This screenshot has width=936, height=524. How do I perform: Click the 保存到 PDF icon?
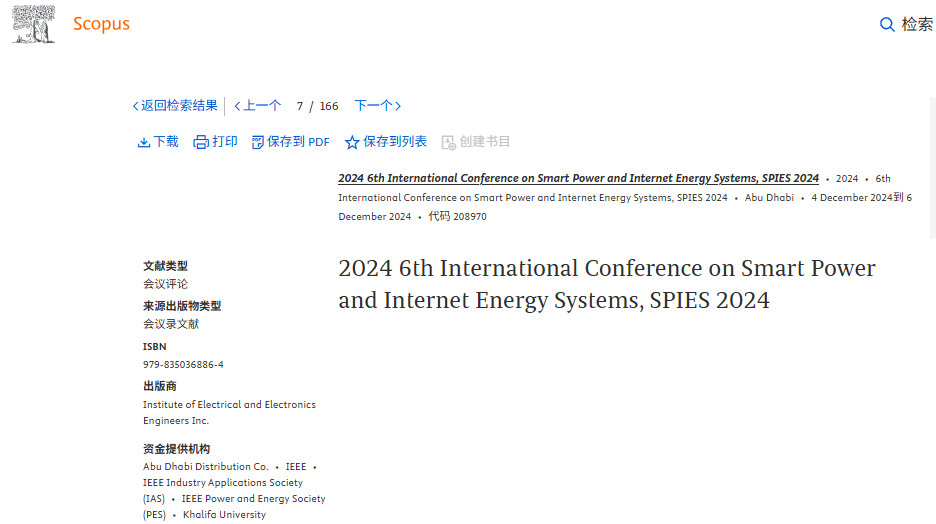tap(258, 142)
